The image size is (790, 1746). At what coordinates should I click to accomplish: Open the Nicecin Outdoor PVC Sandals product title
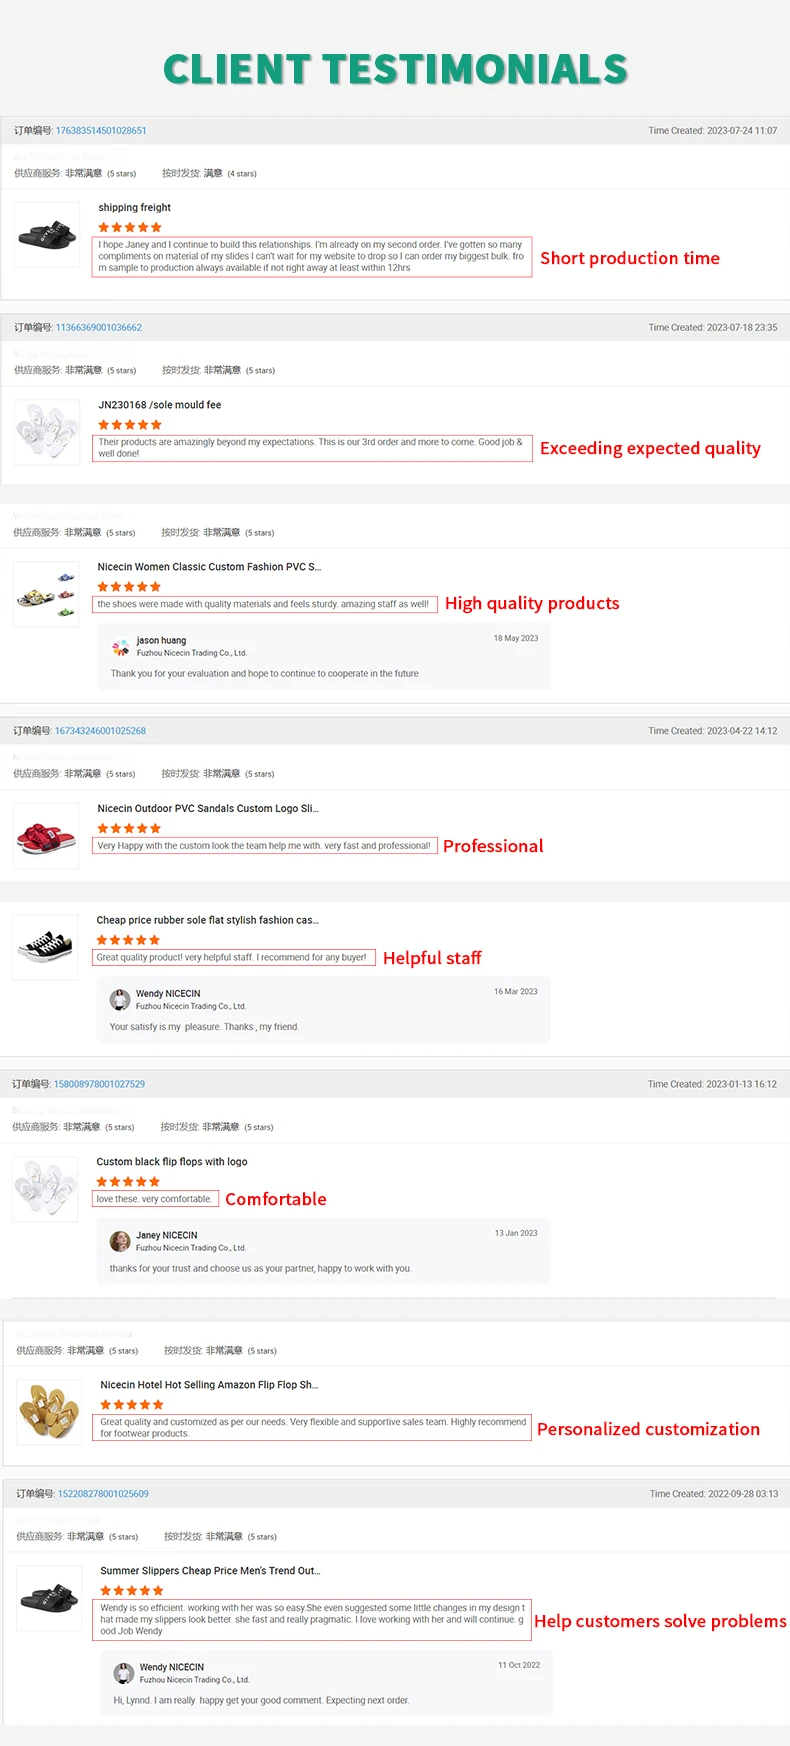[x=208, y=808]
